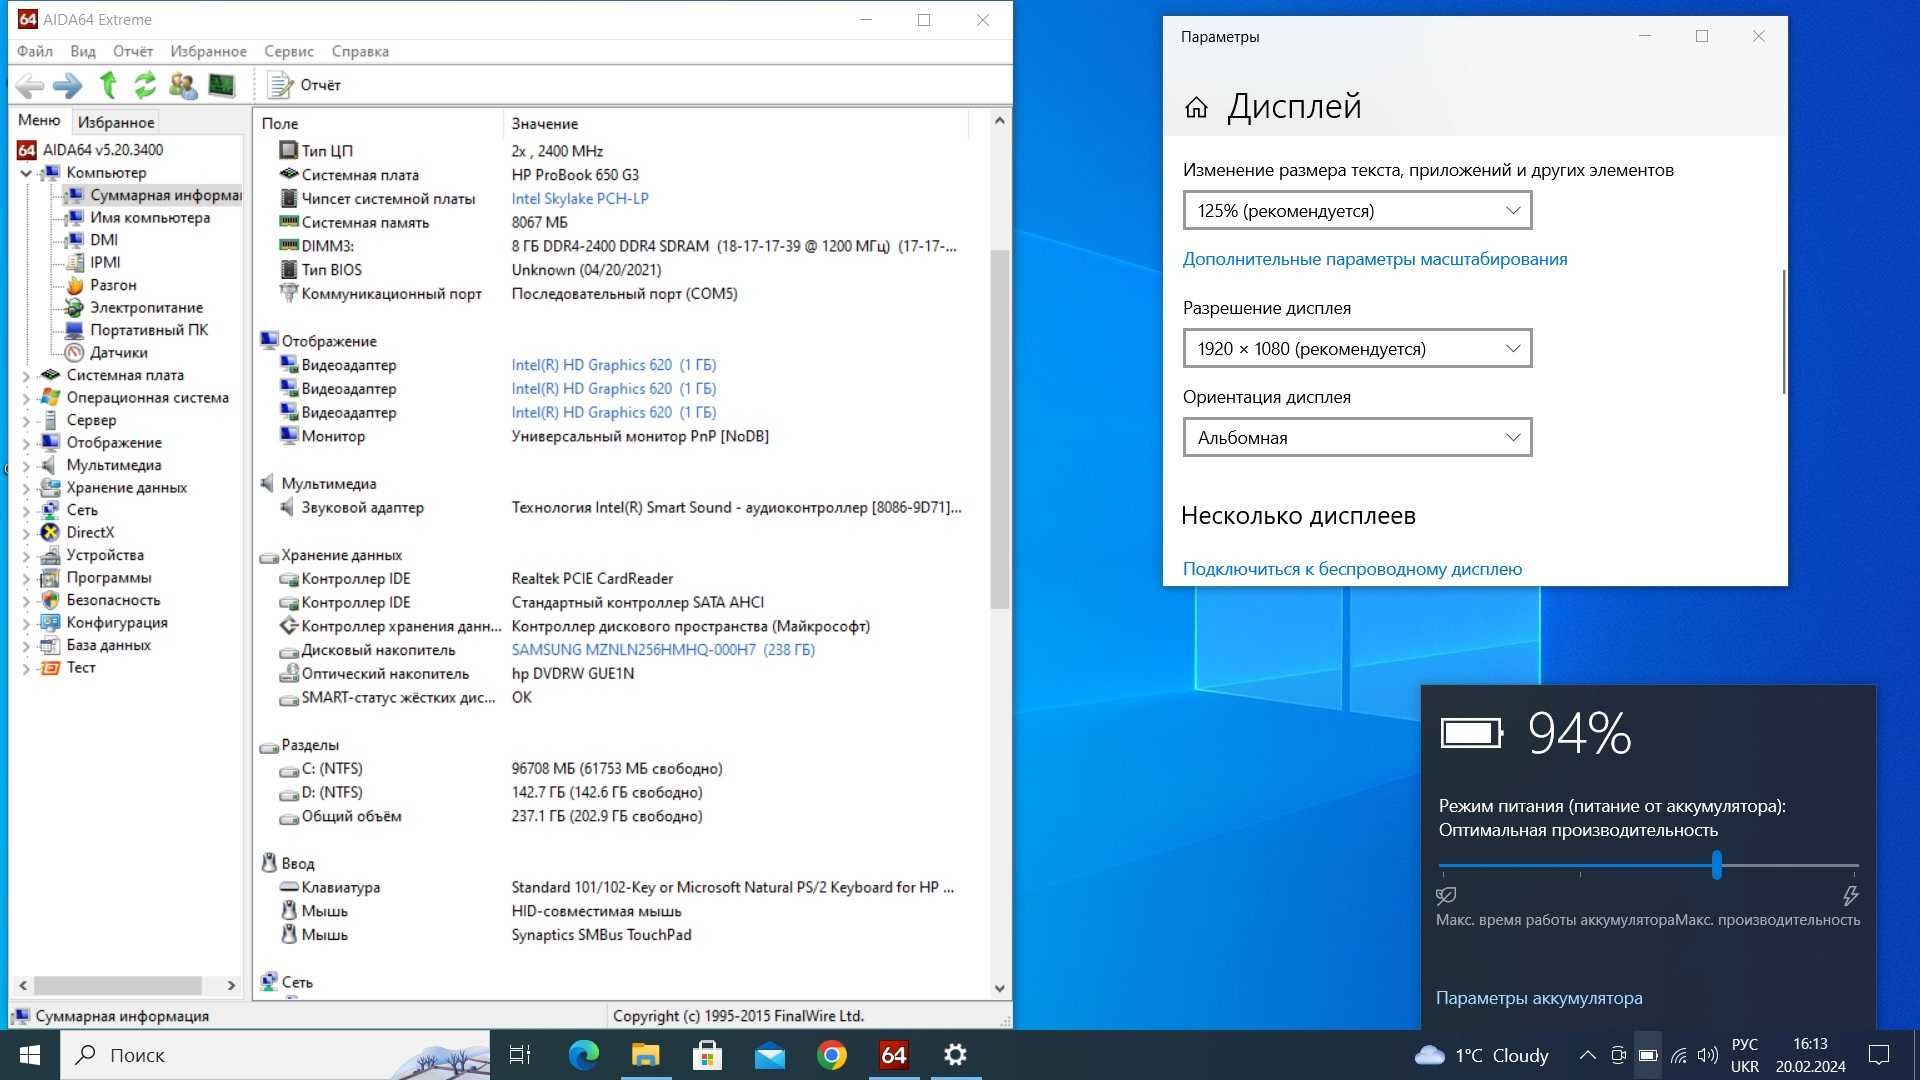Viewport: 1920px width, 1080px height.
Task: Switch to AIDA64 taskbar icon
Action: 893,1055
